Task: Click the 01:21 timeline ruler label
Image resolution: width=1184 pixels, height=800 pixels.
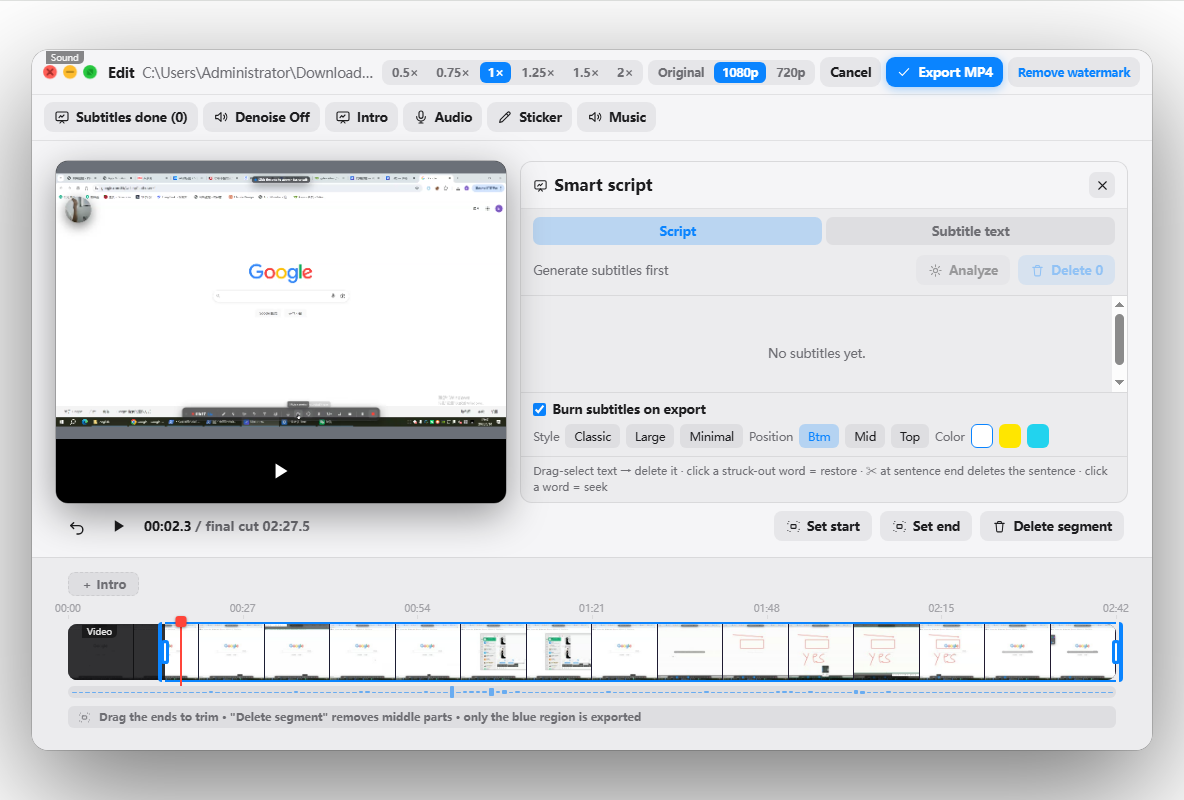Action: 591,608
